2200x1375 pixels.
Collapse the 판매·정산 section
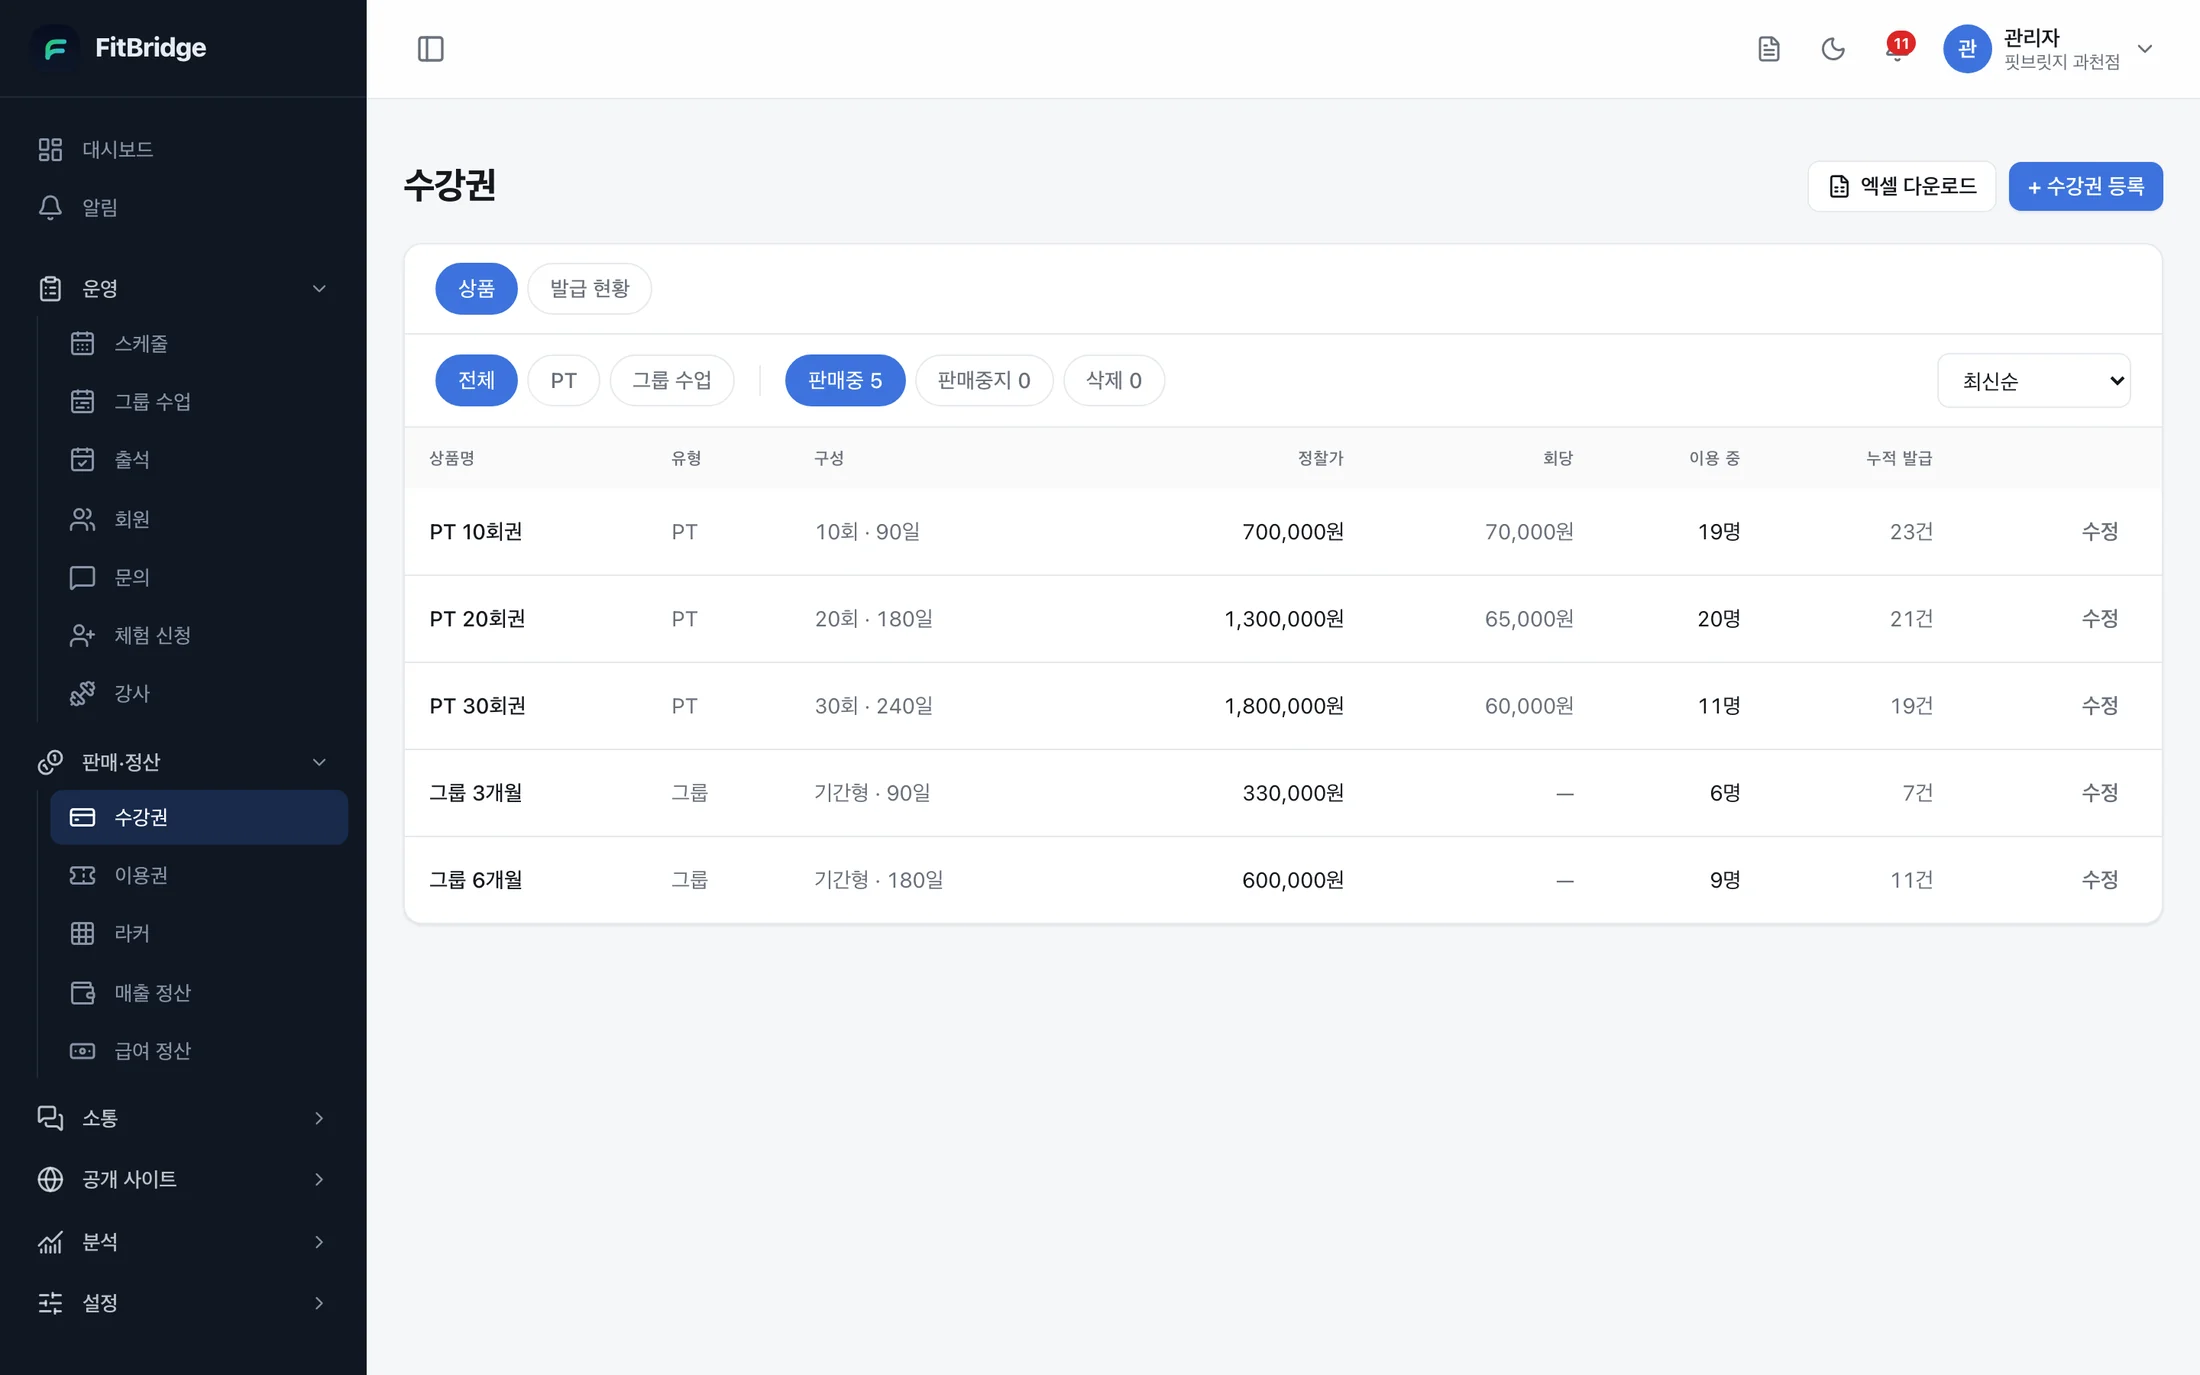click(183, 762)
